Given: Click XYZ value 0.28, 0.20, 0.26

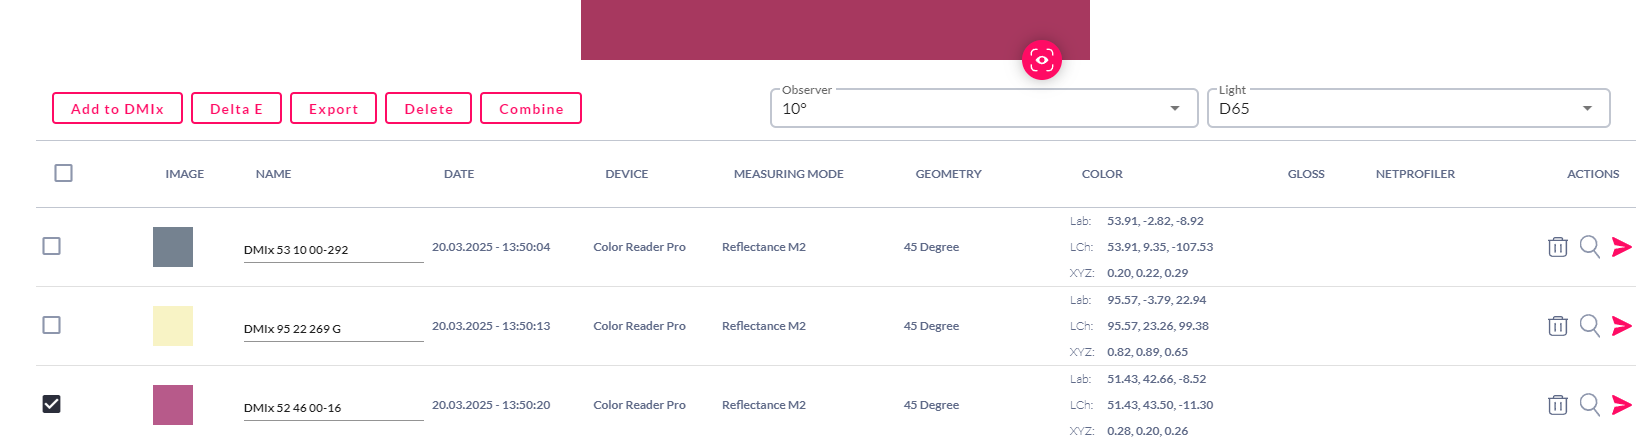Looking at the screenshot, I should (1147, 431).
